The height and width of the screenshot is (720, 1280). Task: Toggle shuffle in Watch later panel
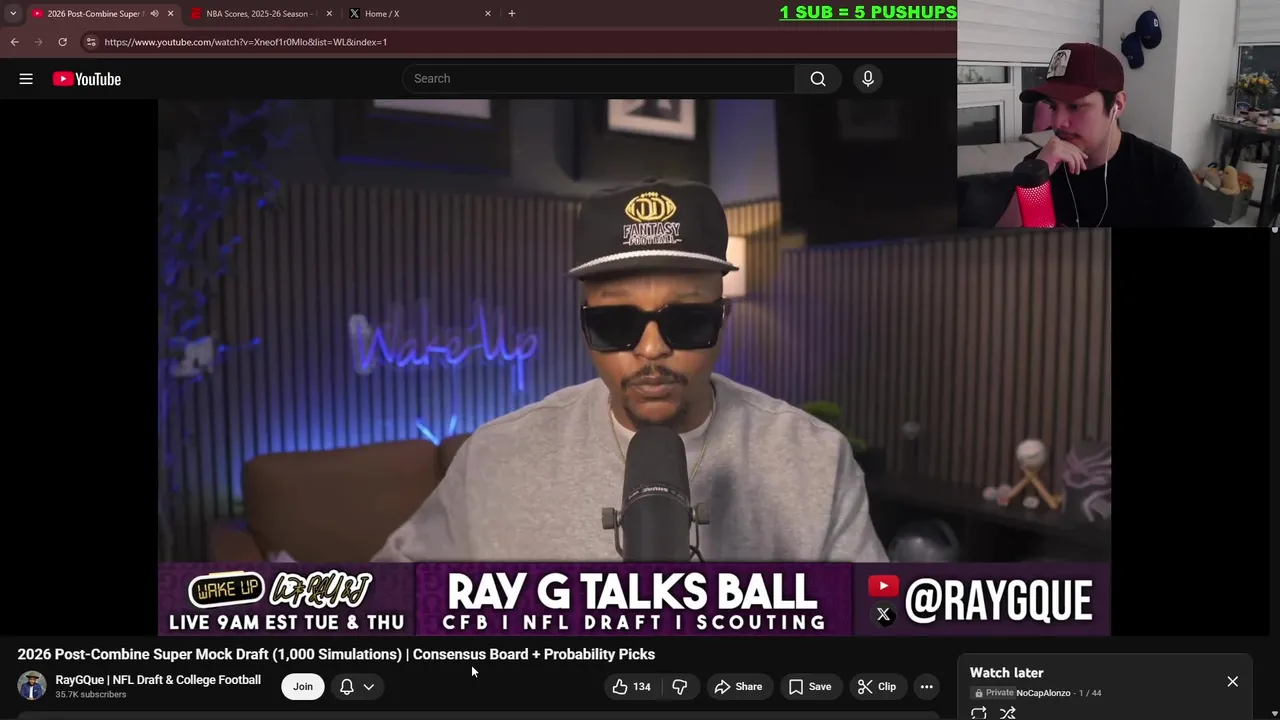pyautogui.click(x=1008, y=713)
